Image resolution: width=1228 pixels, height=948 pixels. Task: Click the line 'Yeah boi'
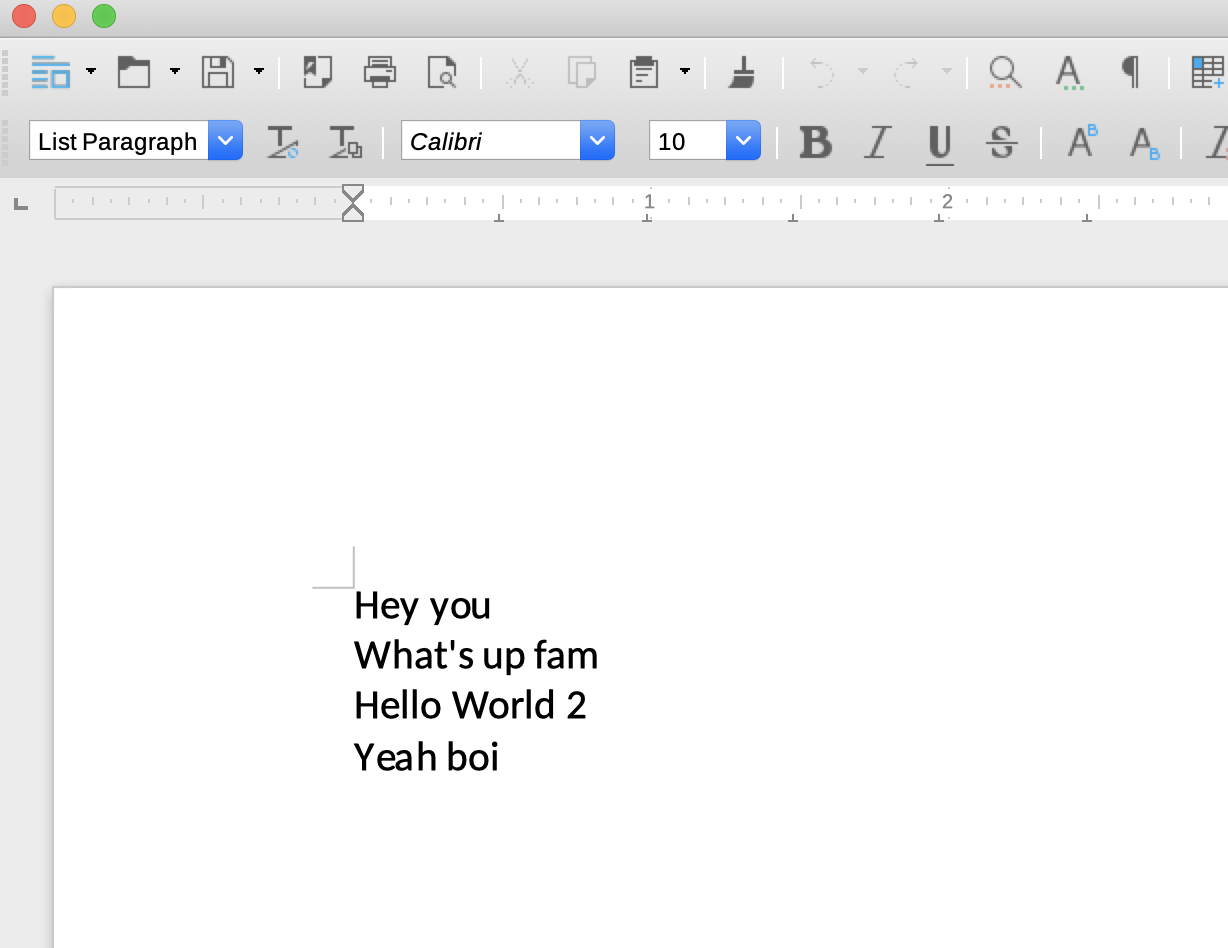click(x=426, y=757)
